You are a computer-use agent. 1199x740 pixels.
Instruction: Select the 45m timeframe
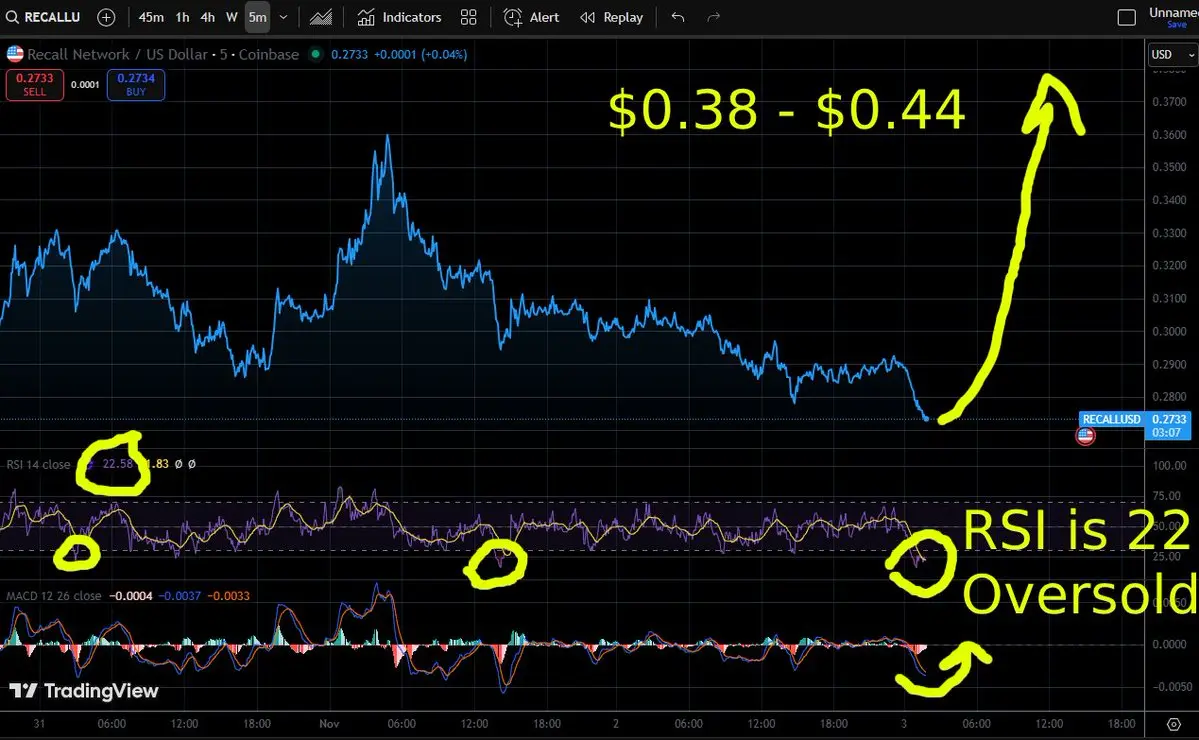pos(151,17)
